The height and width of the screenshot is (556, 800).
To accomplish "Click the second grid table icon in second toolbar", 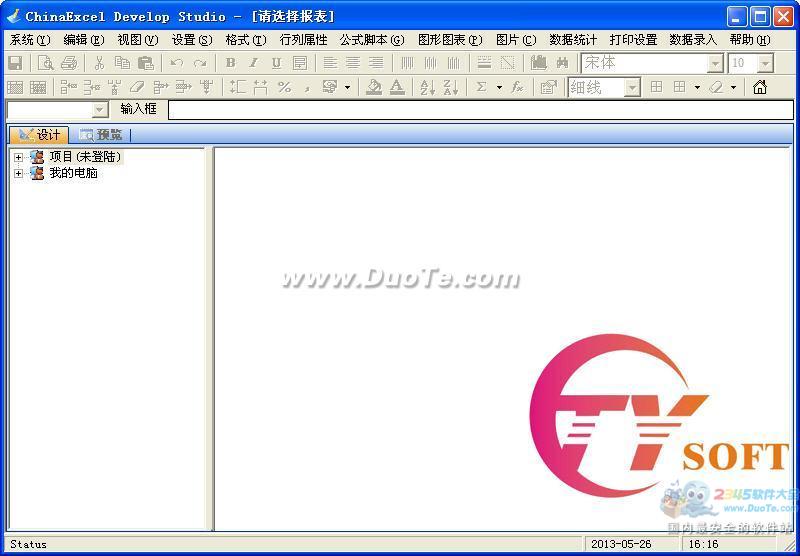I will 38,88.
